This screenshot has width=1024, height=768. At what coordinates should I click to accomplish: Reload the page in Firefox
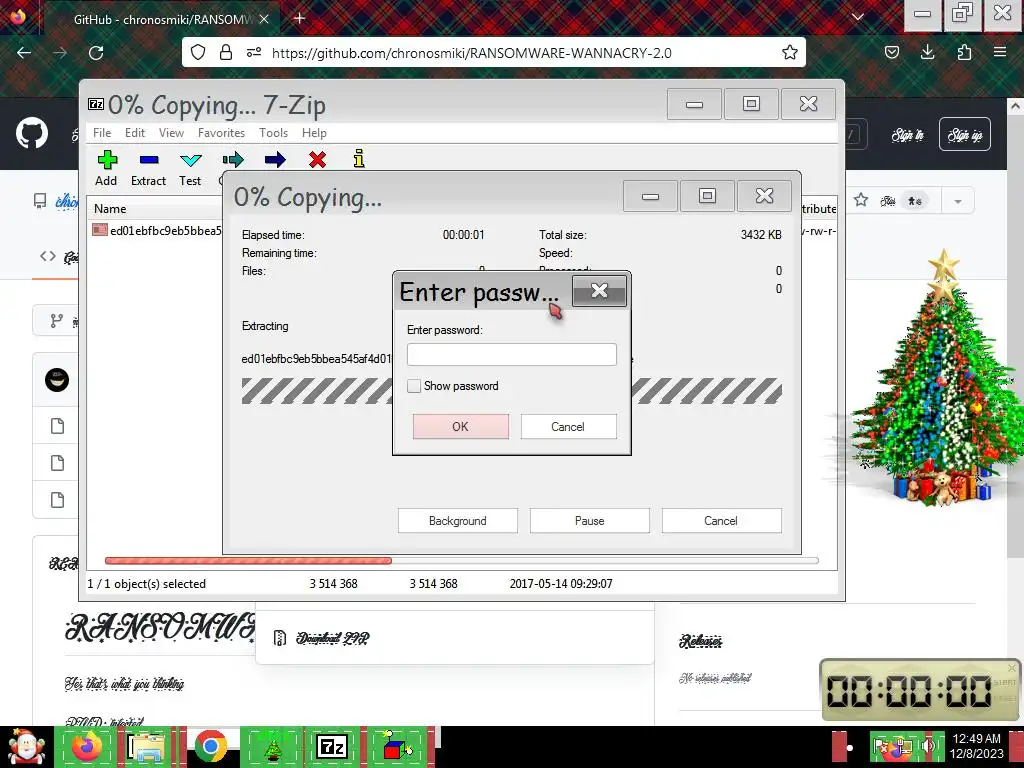(96, 53)
